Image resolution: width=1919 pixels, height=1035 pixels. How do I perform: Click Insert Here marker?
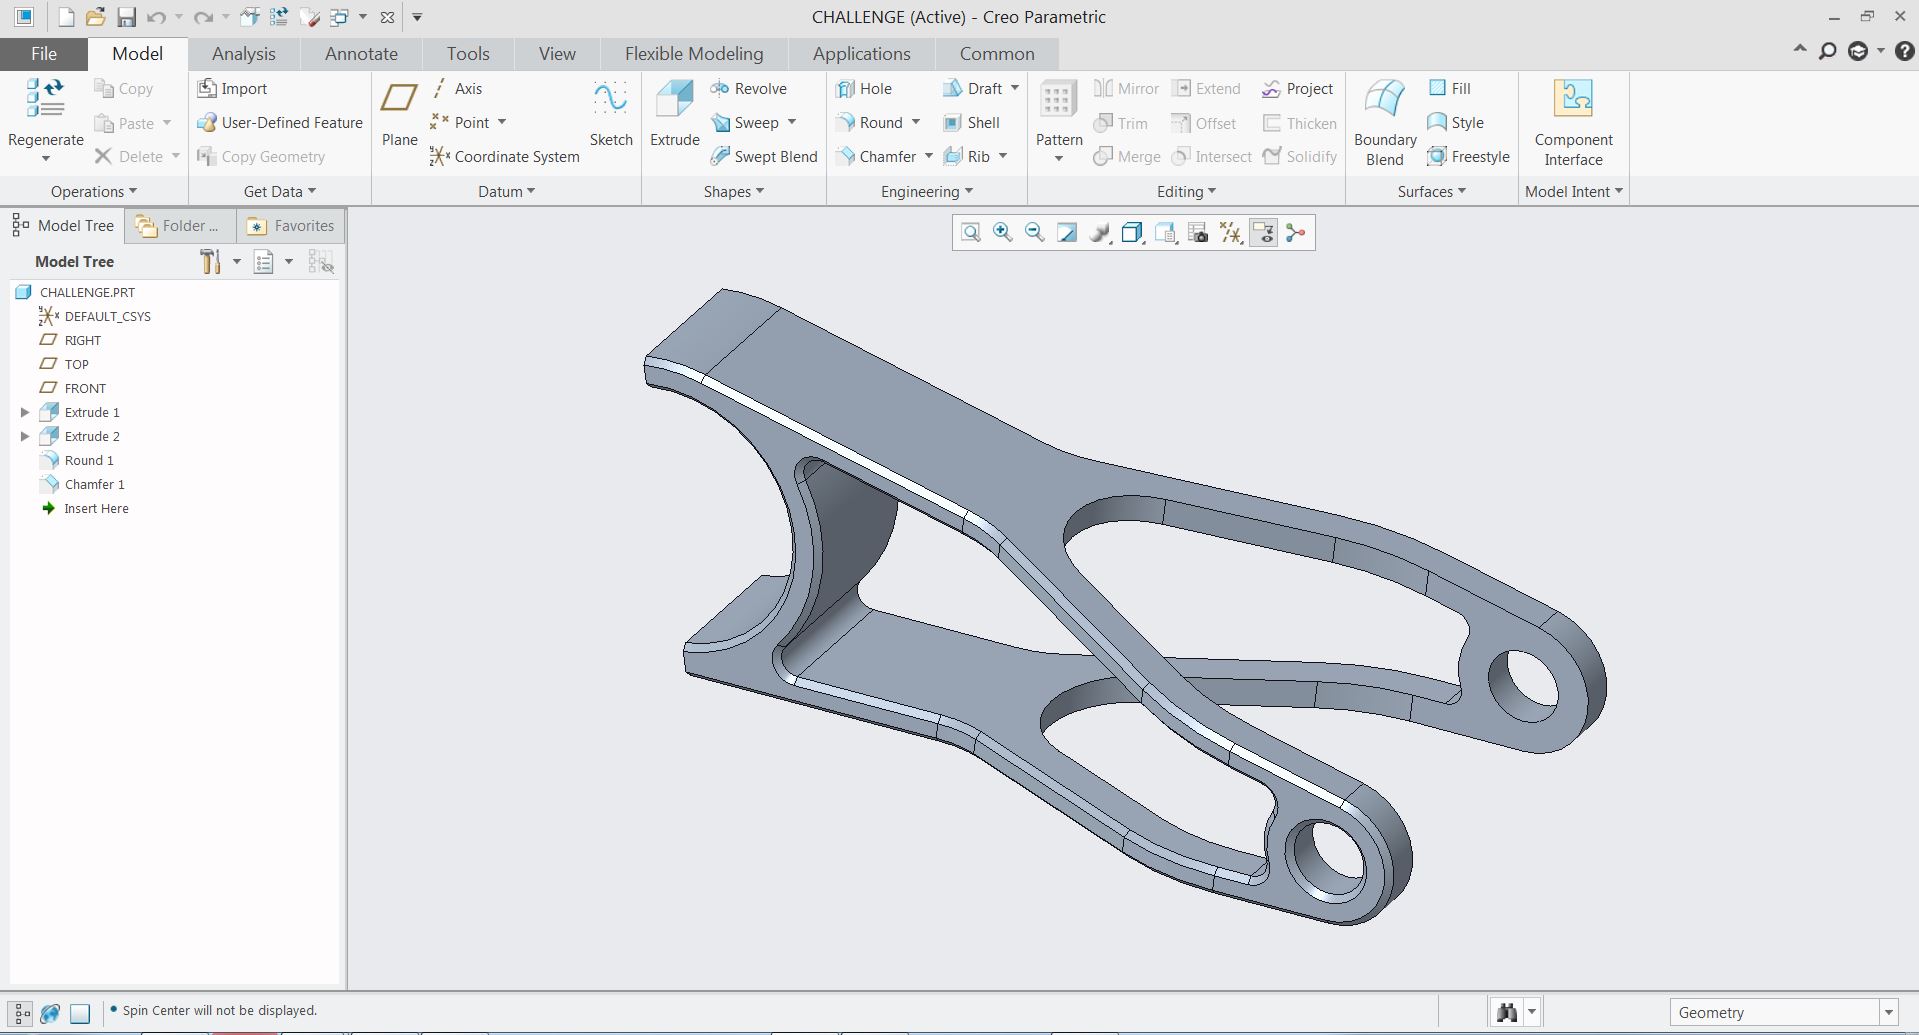point(85,509)
